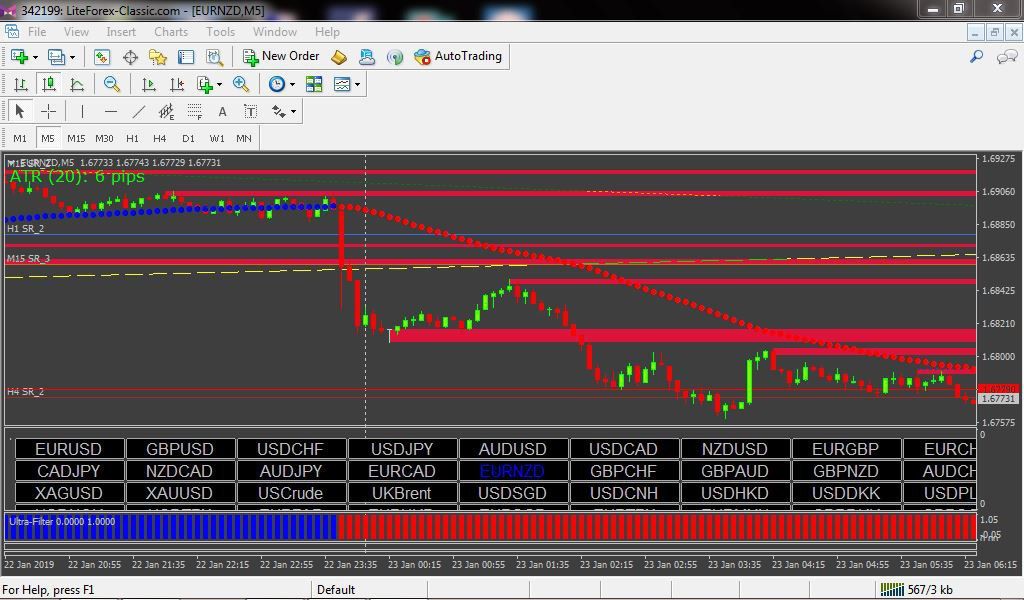Select the Fibonacci retracement tool
This screenshot has height=600, width=1024.
(195, 112)
